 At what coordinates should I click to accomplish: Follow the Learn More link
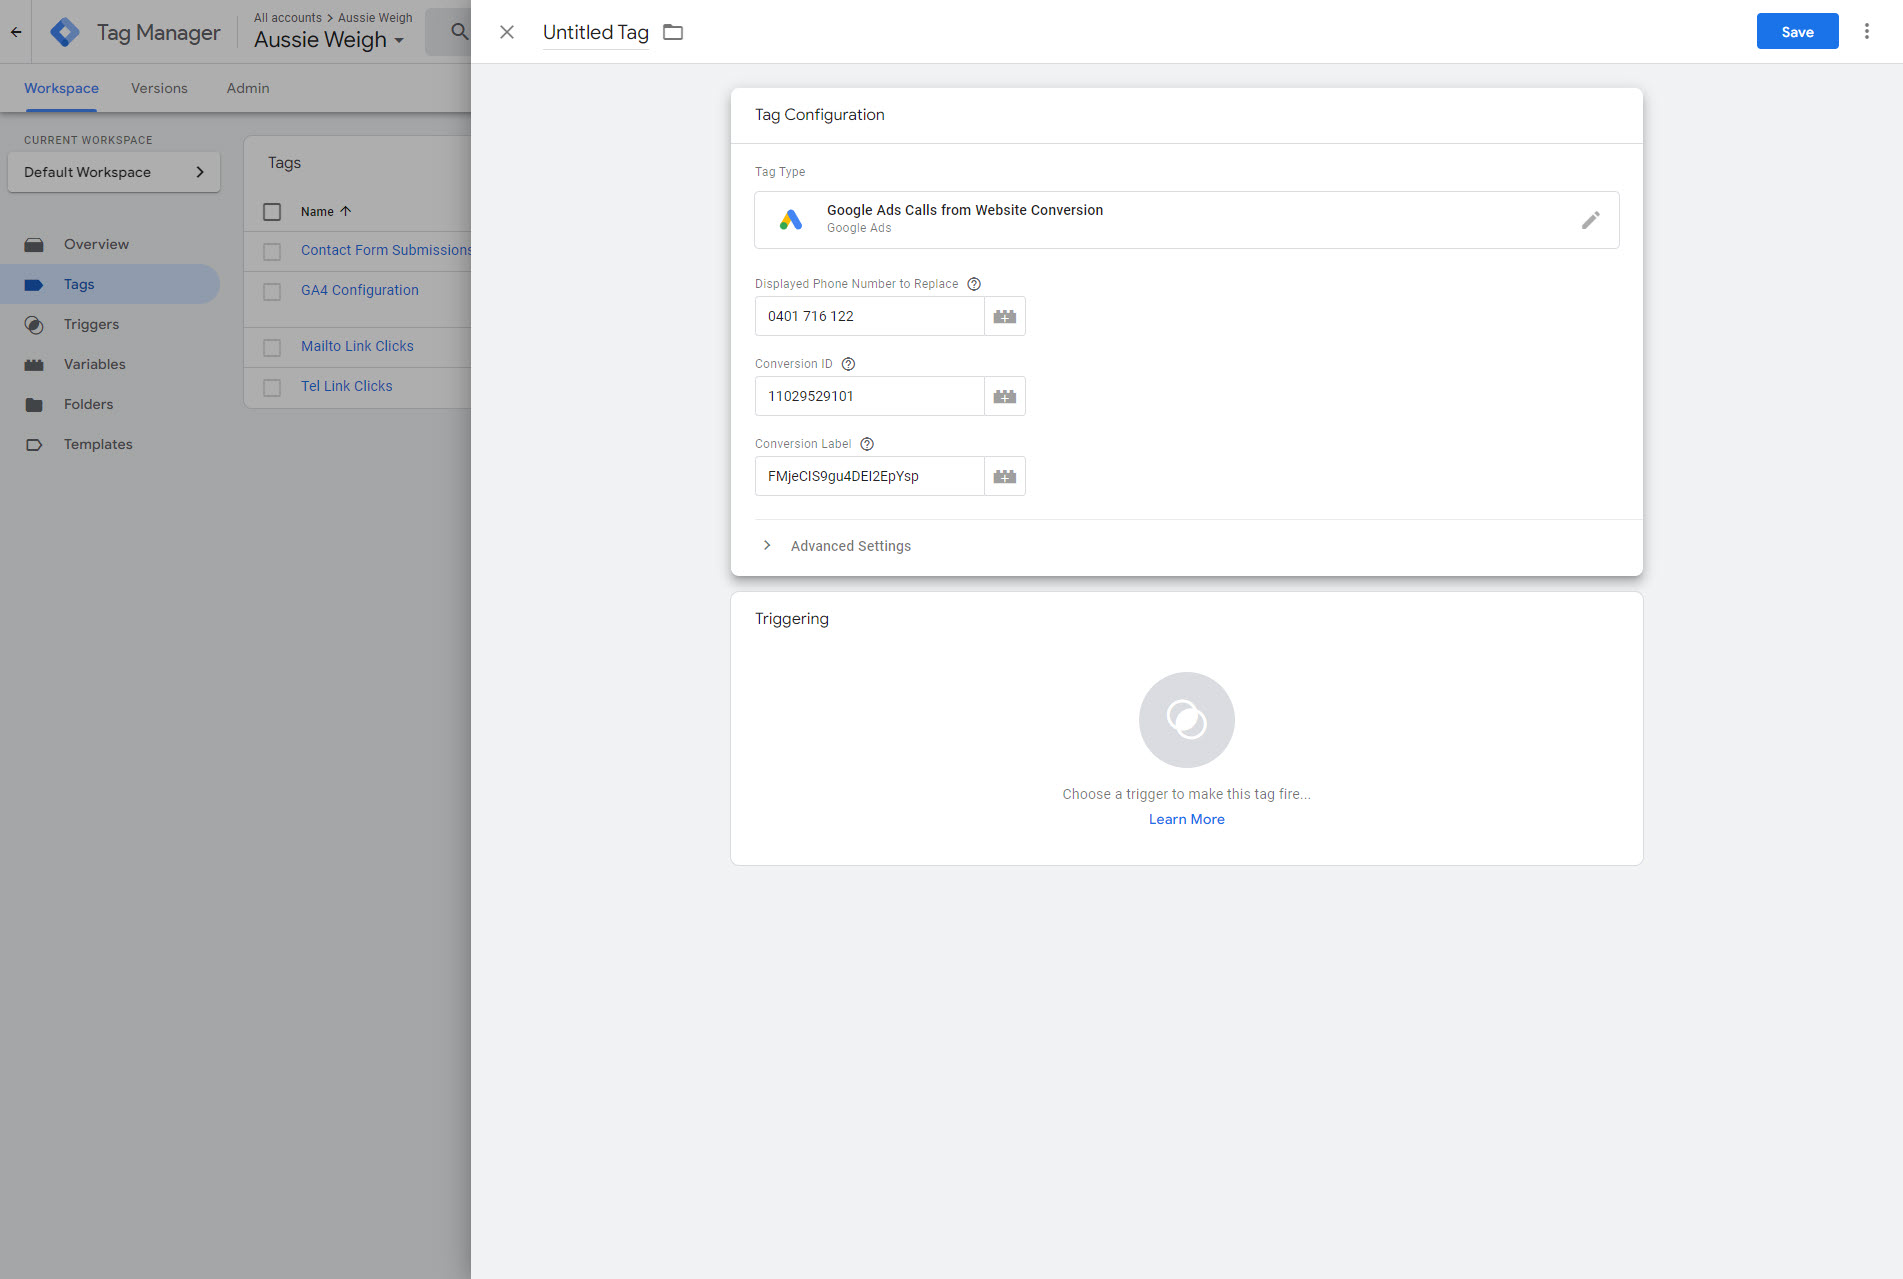(x=1186, y=819)
